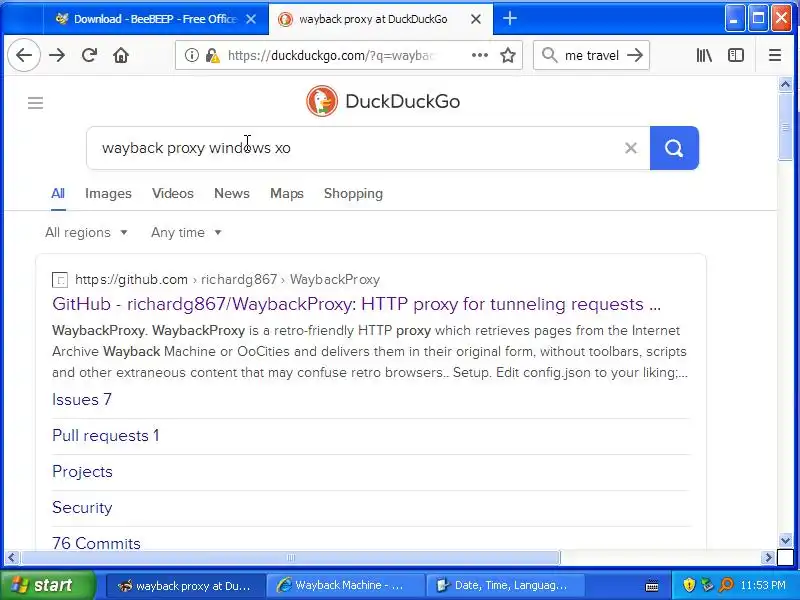
Task: Click the horizontal scrollbar thumb
Action: coord(290,558)
